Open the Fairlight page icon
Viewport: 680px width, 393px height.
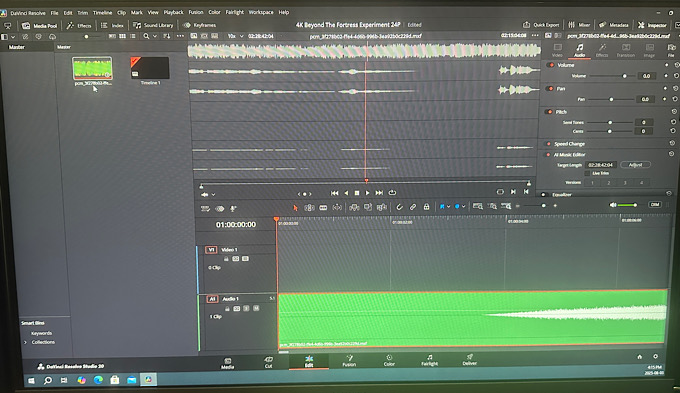[429, 360]
